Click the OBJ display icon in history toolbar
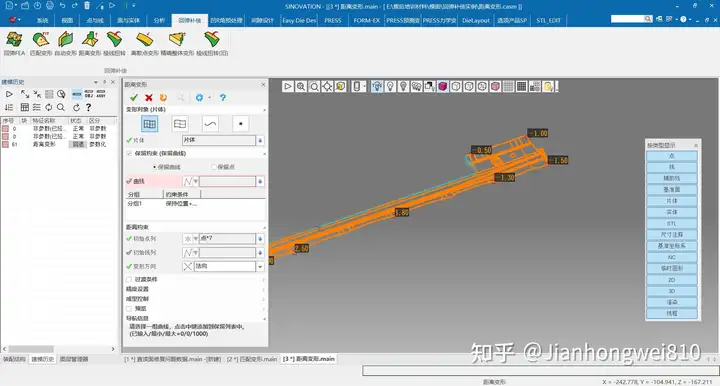The width and height of the screenshot is (720, 386). (x=89, y=94)
